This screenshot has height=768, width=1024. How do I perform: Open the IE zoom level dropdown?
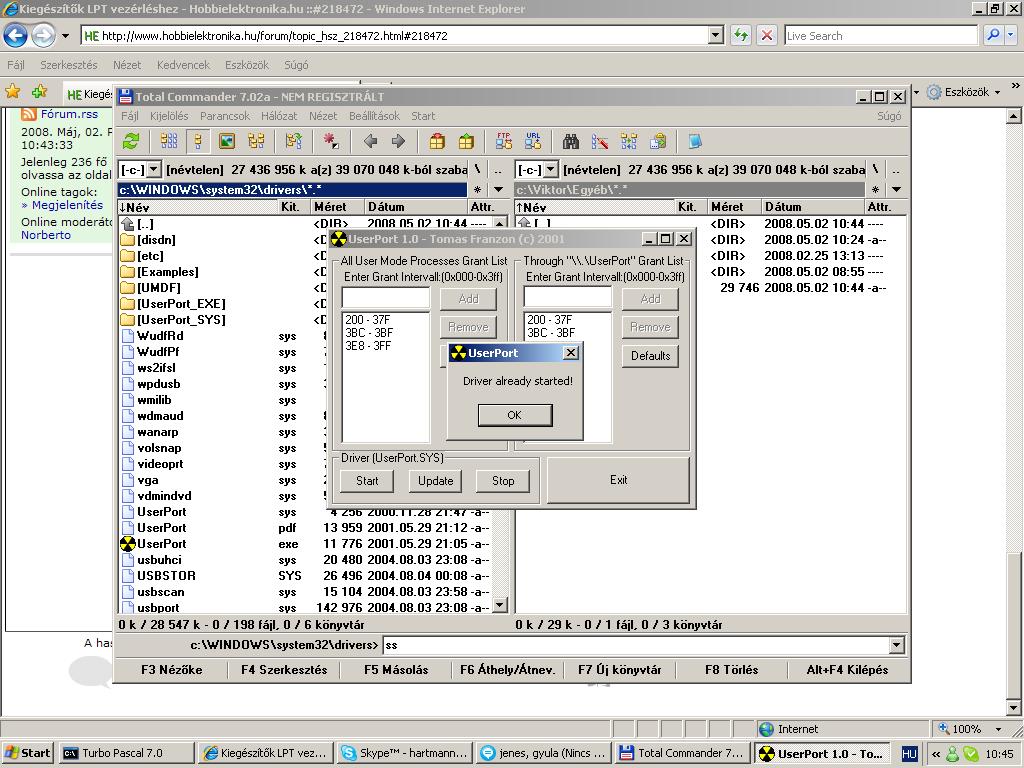(x=999, y=729)
